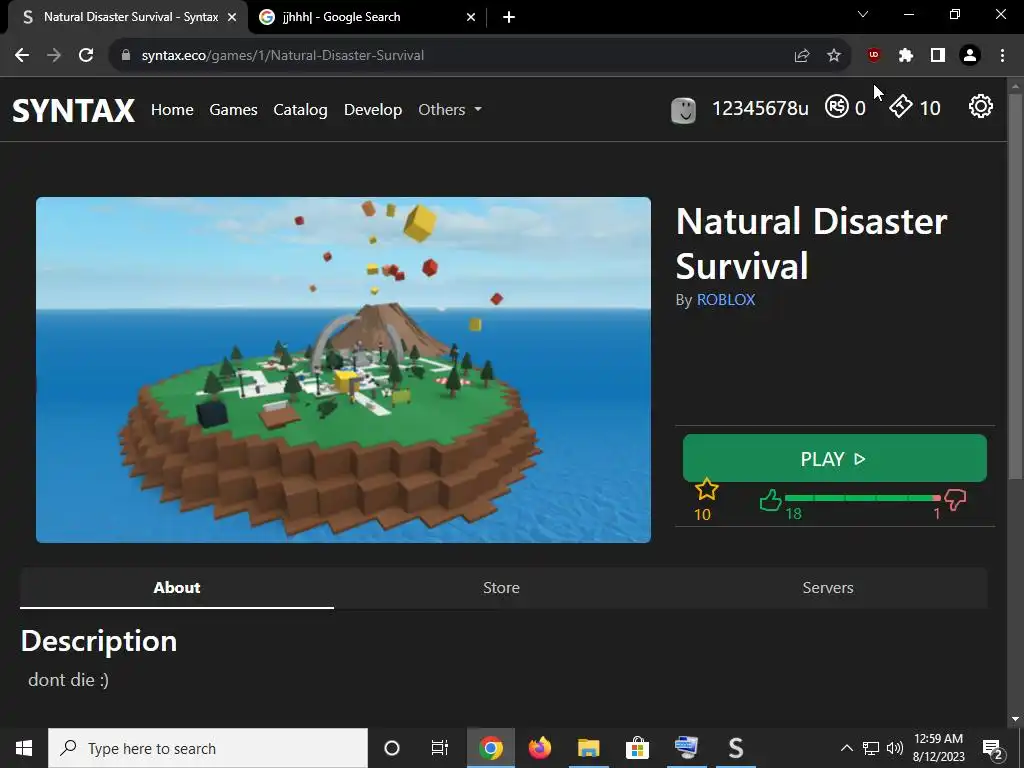Open File Explorer from the taskbar

click(x=588, y=748)
